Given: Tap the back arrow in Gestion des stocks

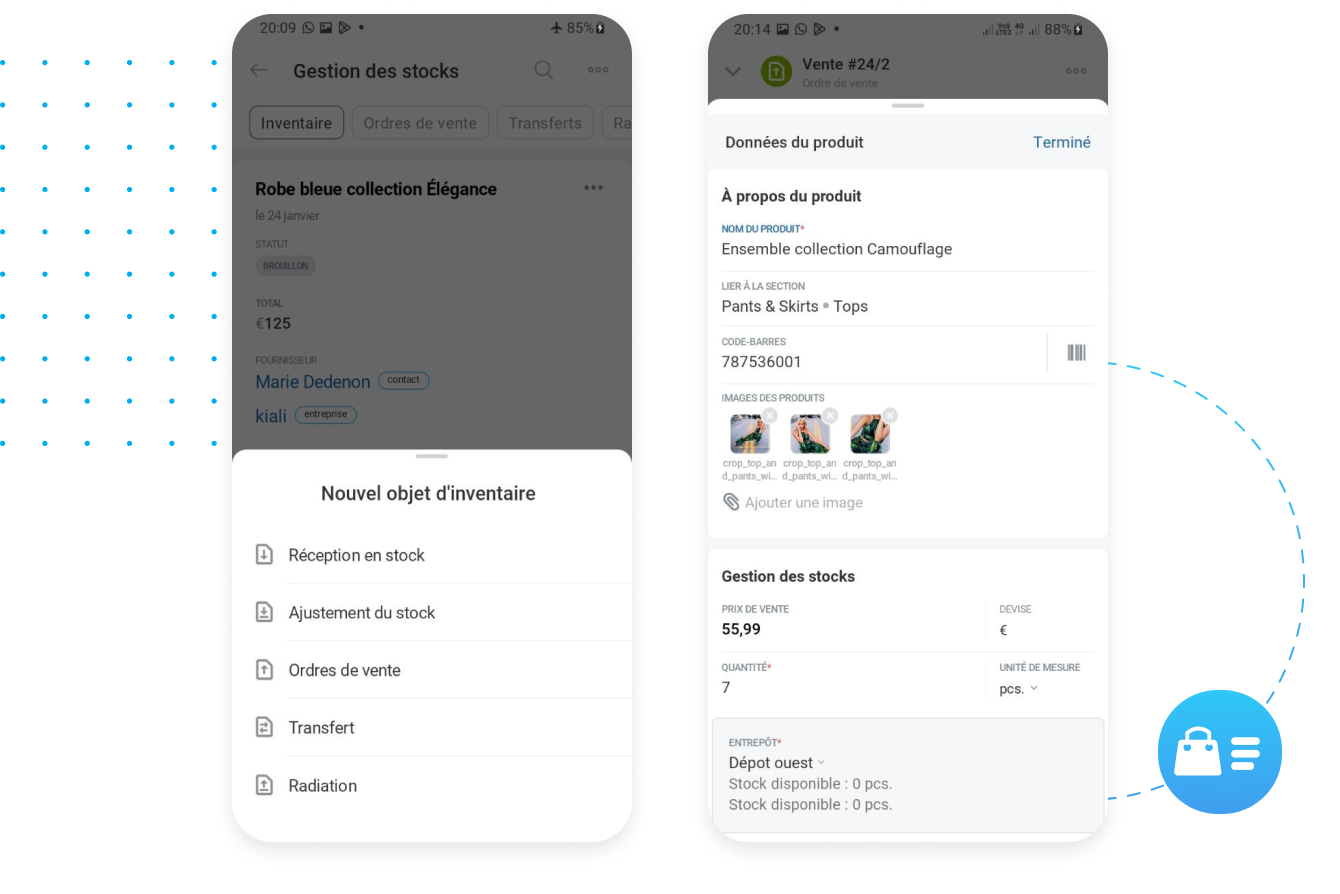Looking at the screenshot, I should (259, 70).
